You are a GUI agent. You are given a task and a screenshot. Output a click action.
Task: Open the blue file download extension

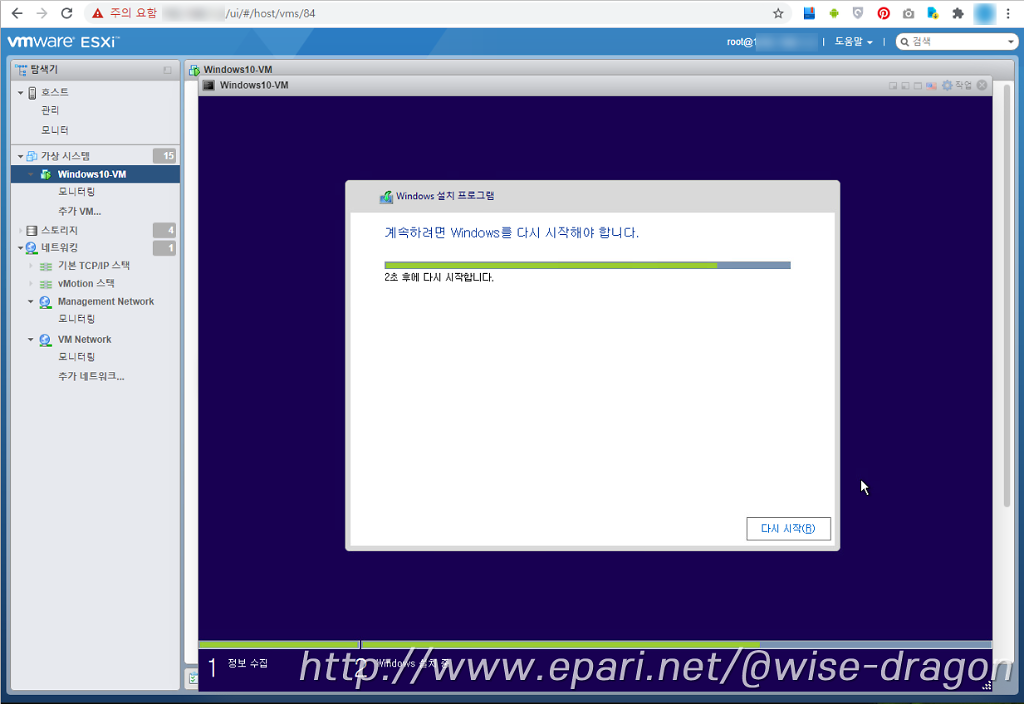tap(933, 13)
